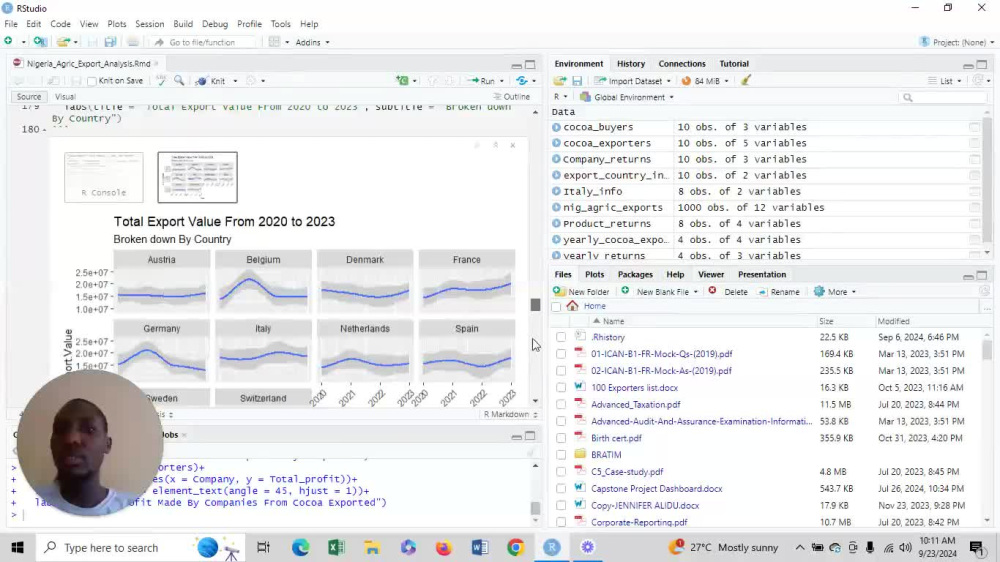The height and width of the screenshot is (562, 1000).
Task: Open the Project: (None) dropdown
Action: point(957,42)
